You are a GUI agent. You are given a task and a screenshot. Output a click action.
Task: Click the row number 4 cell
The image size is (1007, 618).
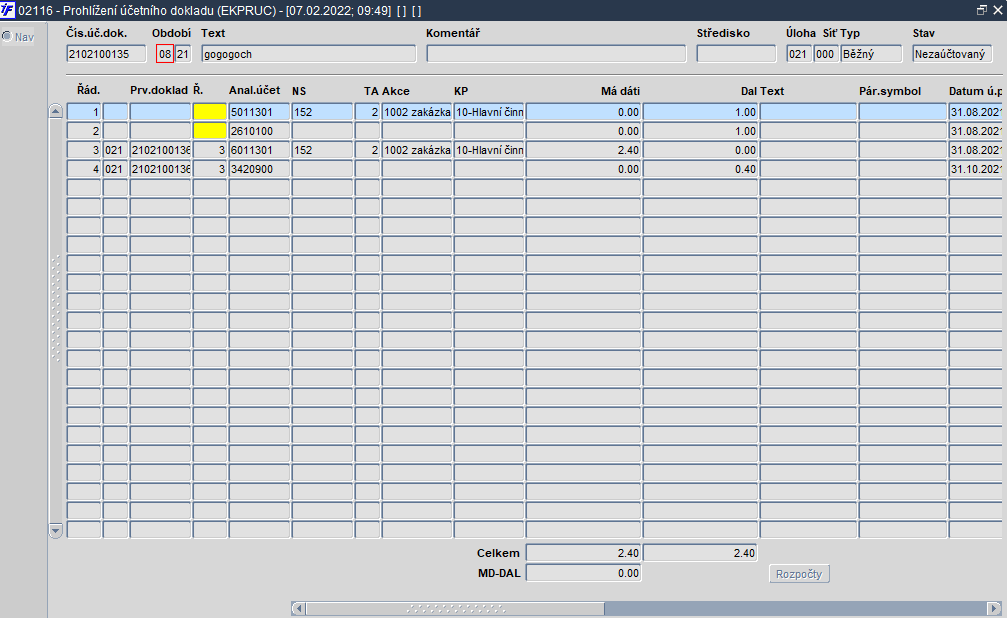tap(84, 169)
